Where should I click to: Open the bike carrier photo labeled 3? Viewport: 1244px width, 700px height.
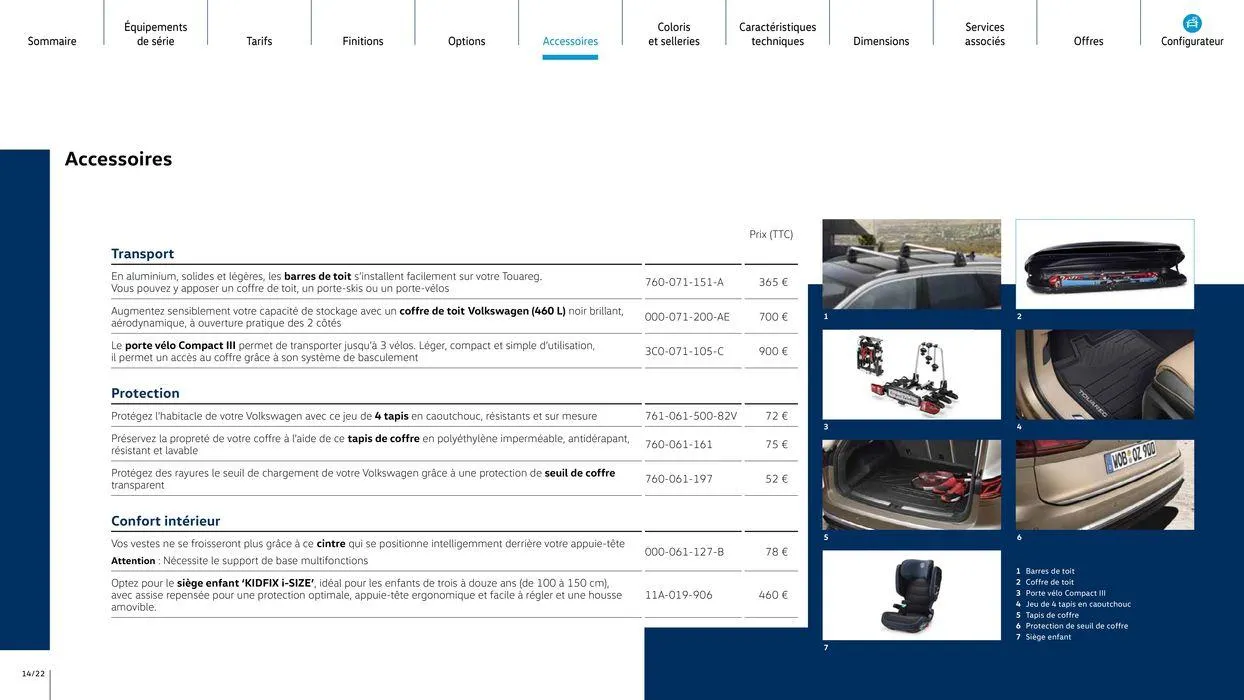coord(911,375)
